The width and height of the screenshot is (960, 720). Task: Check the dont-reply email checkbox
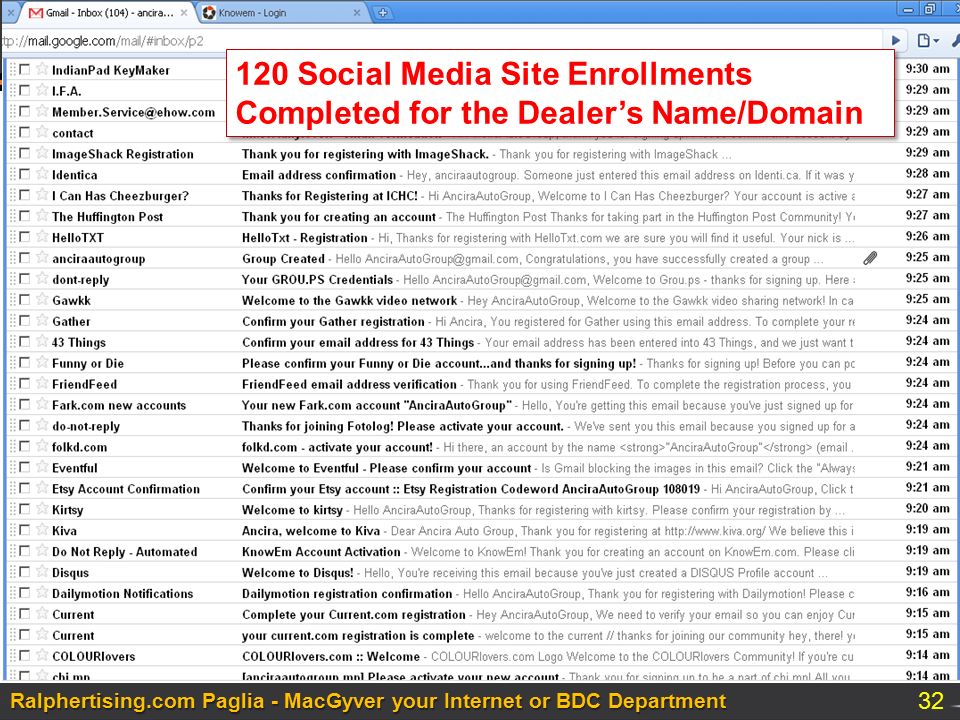(x=24, y=279)
